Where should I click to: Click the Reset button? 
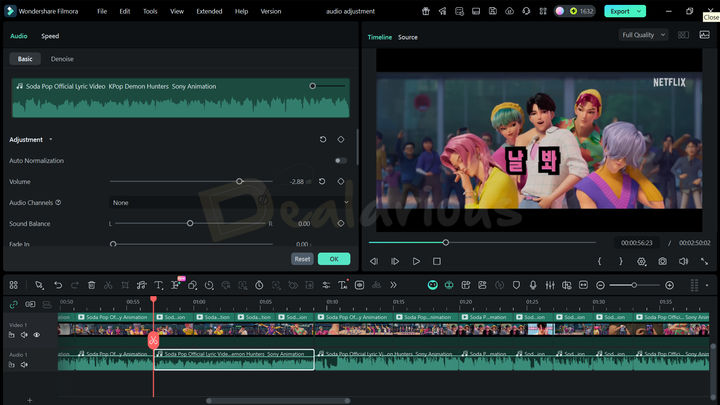click(x=302, y=259)
